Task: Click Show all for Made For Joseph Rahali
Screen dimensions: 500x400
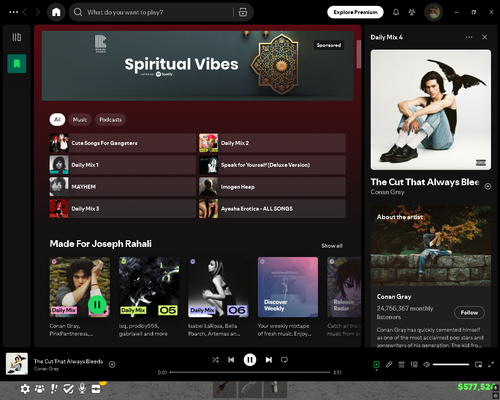Action: (x=332, y=246)
